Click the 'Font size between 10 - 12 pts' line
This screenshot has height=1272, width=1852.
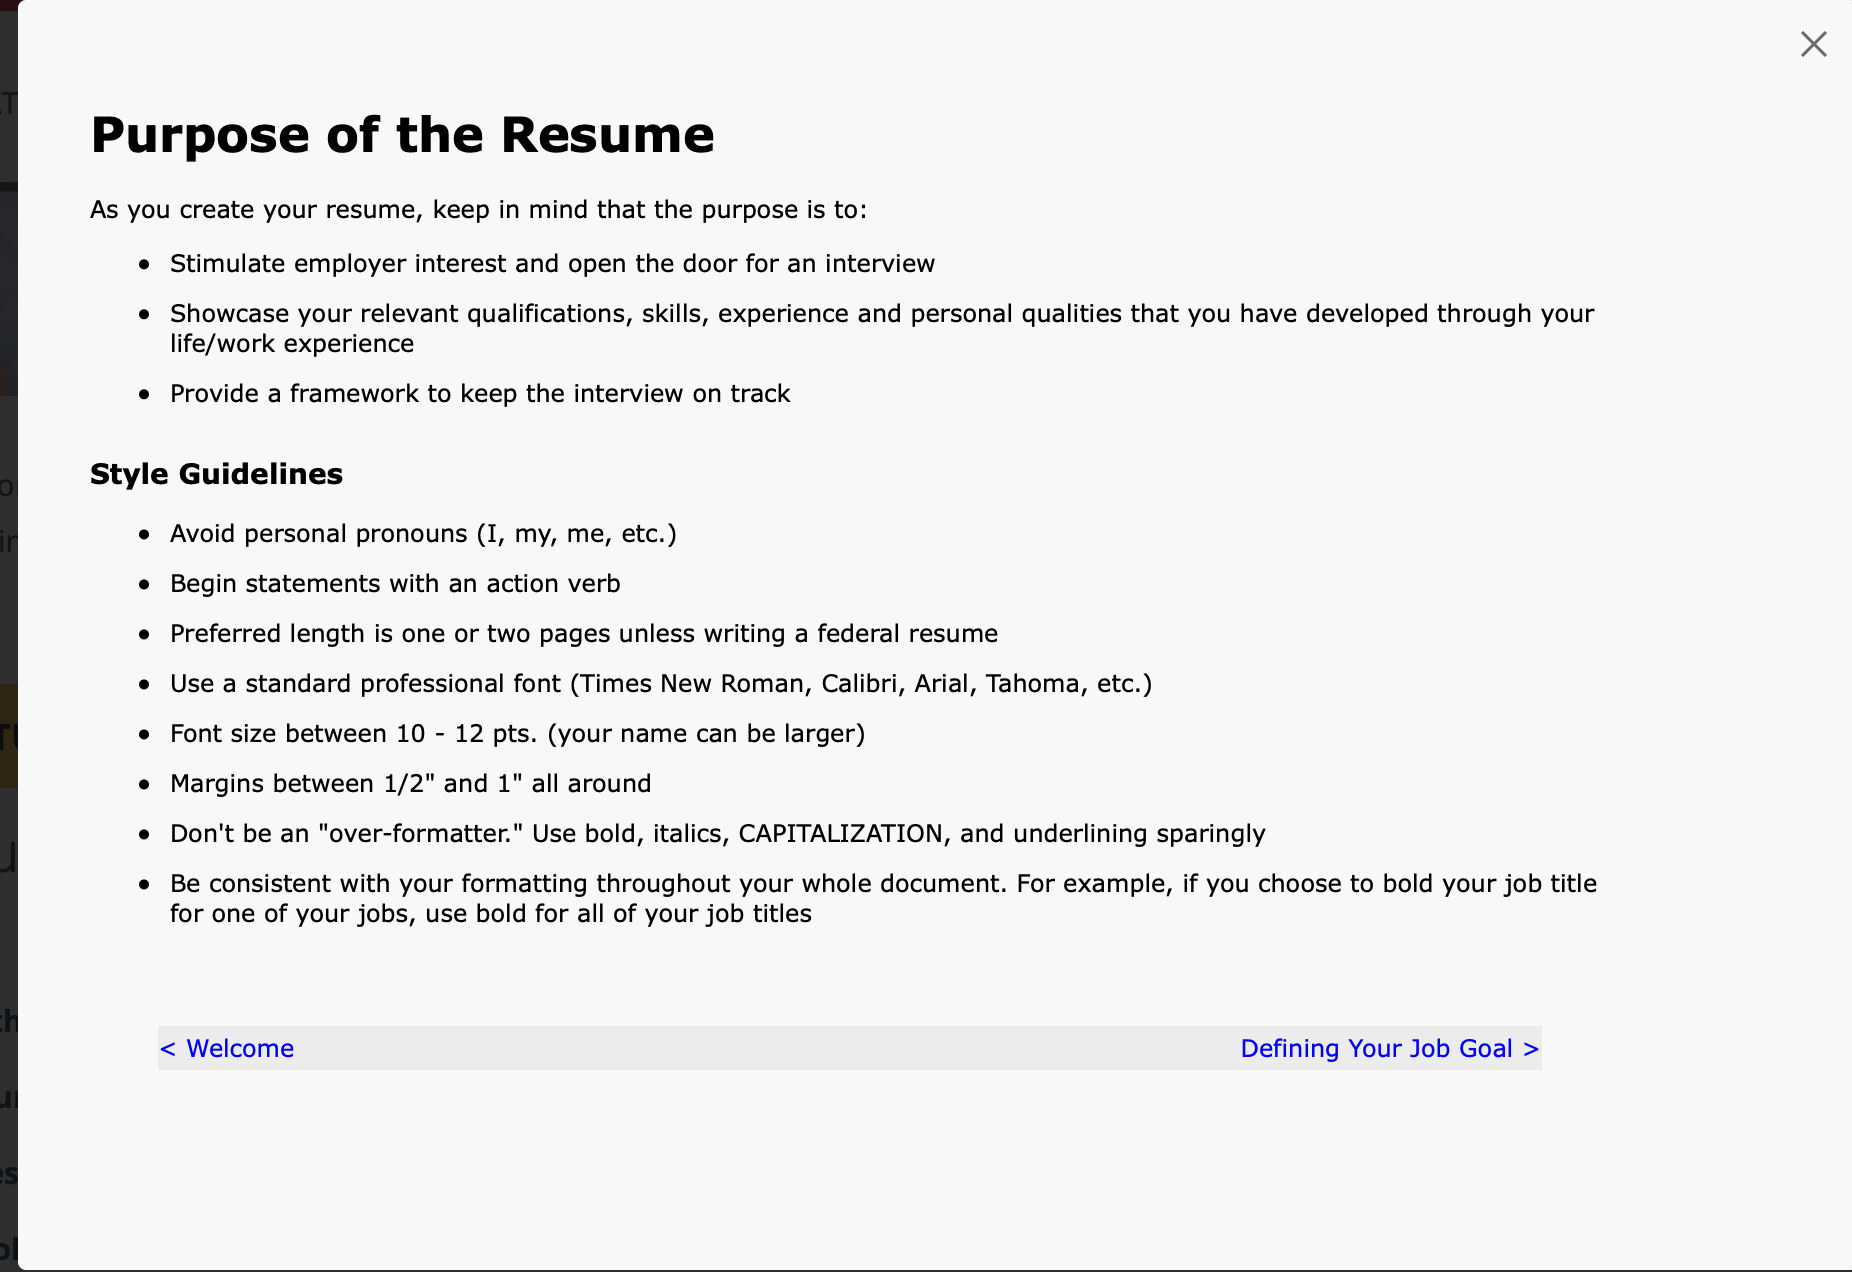coord(517,733)
